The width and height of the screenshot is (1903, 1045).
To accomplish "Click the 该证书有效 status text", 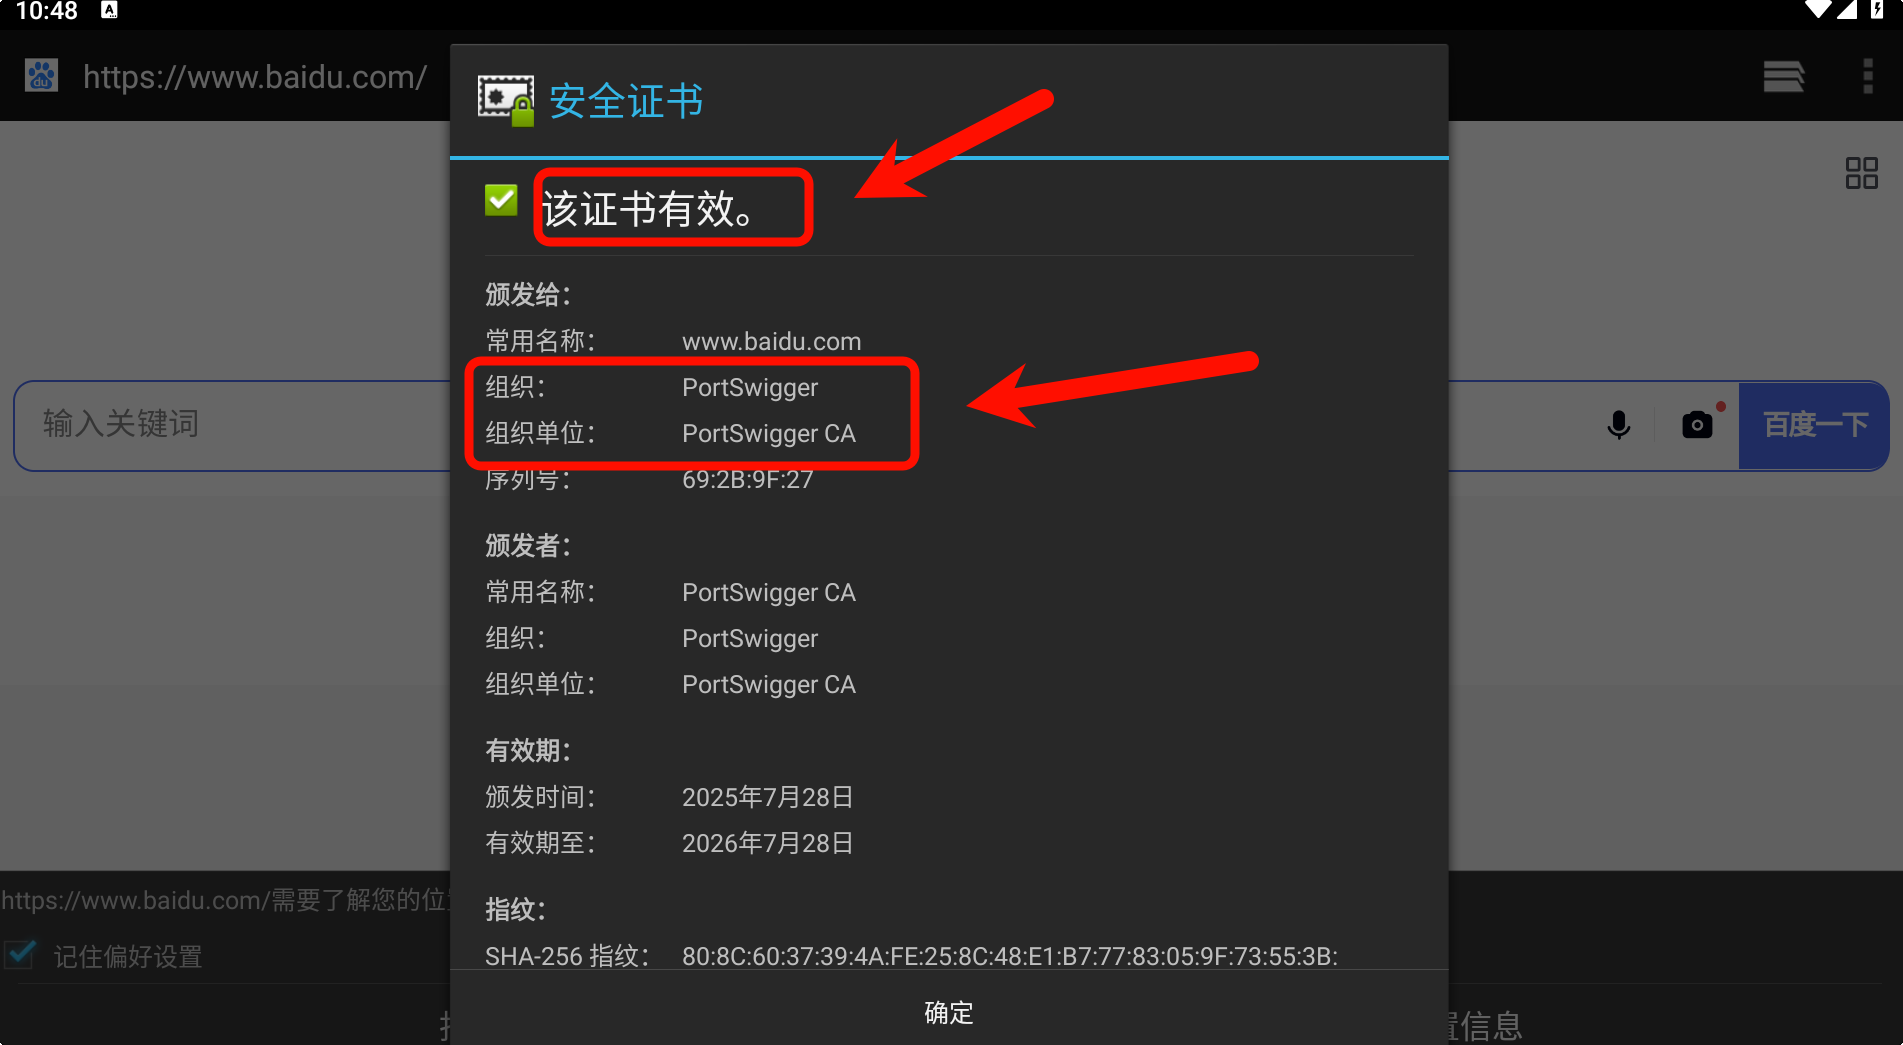I will 648,209.
